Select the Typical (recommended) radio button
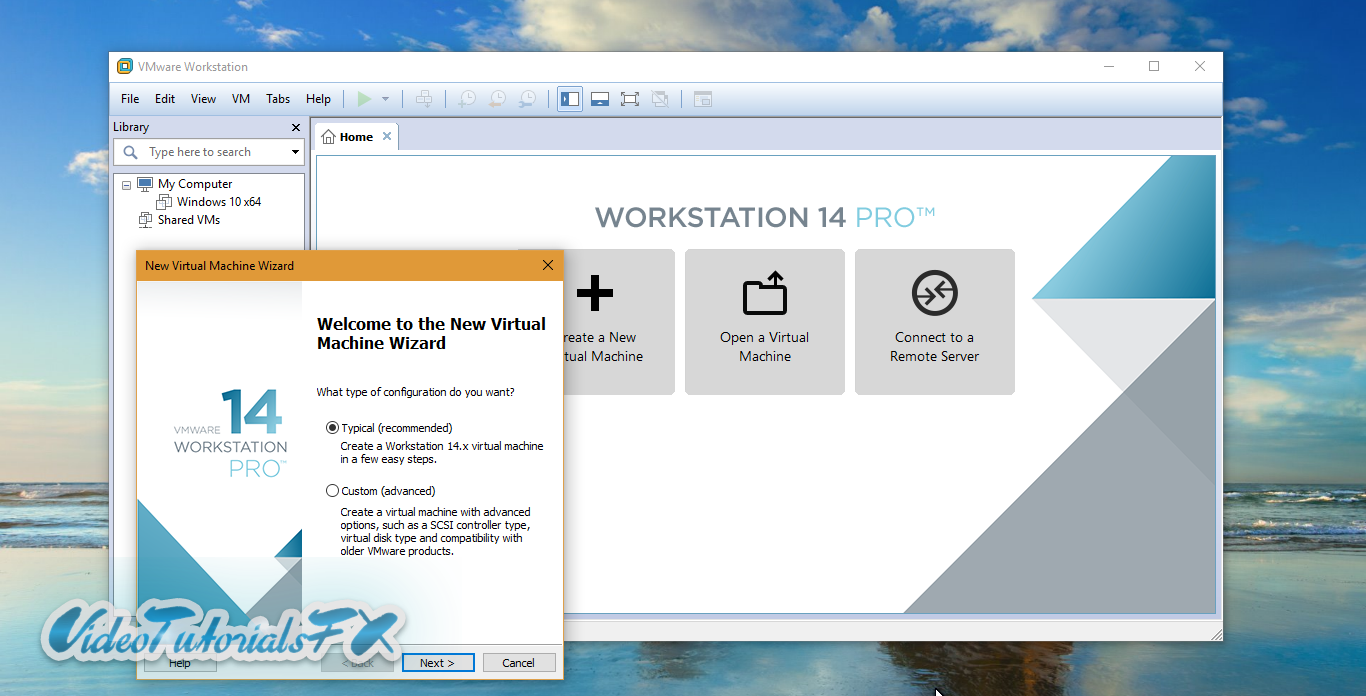Viewport: 1366px width, 696px height. (333, 428)
